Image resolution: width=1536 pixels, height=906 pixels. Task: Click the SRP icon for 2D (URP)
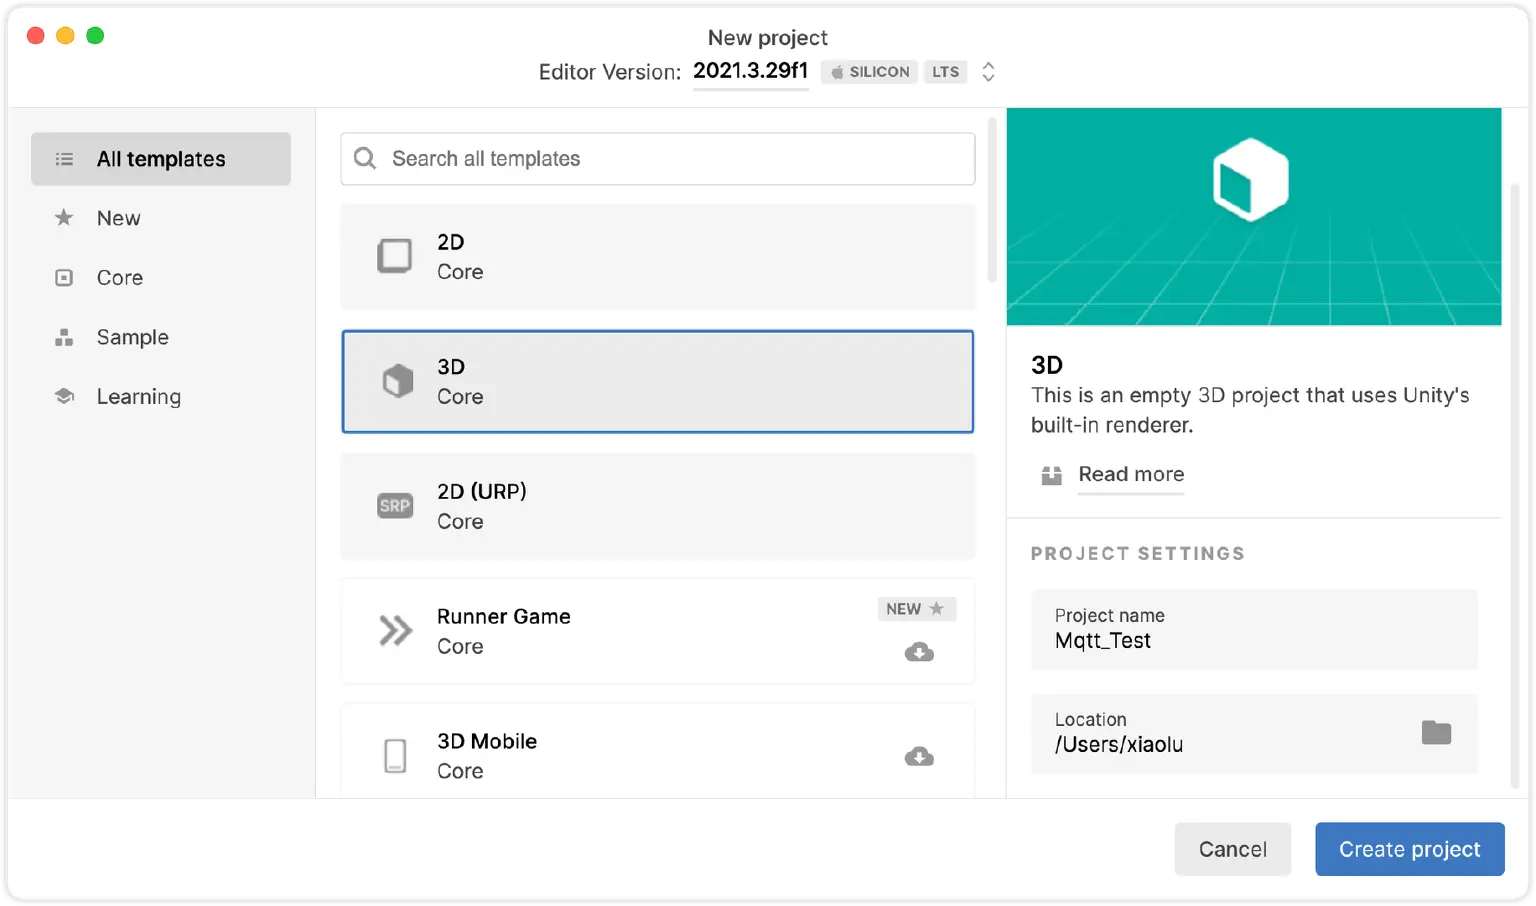395,506
